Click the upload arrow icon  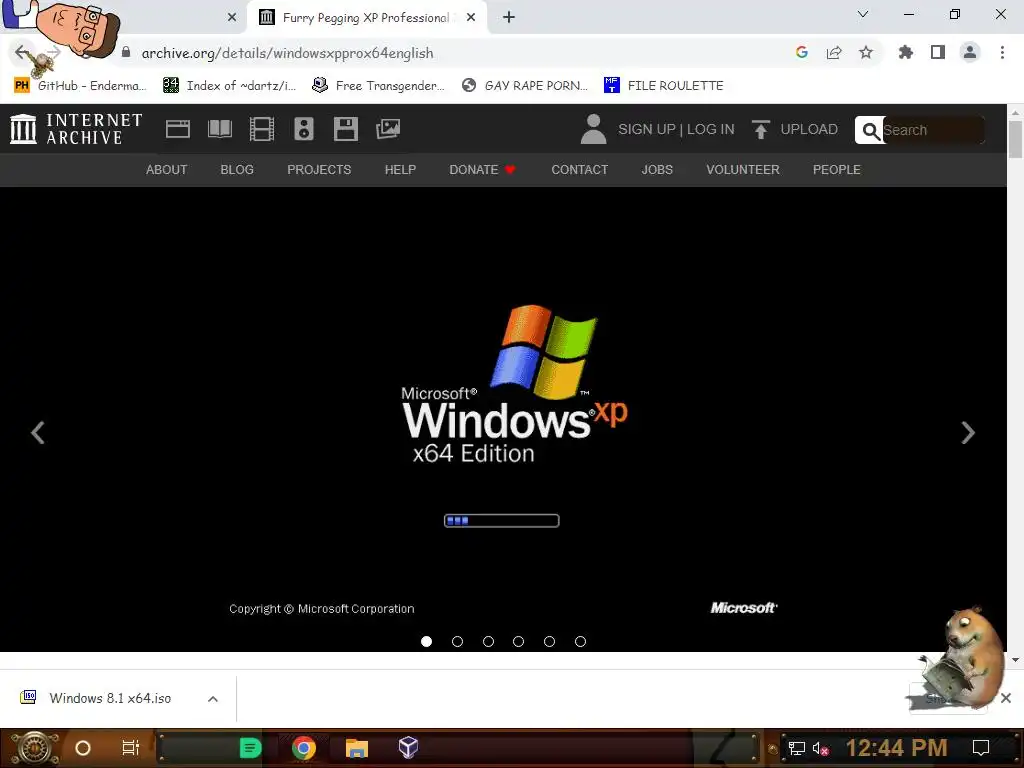click(760, 129)
